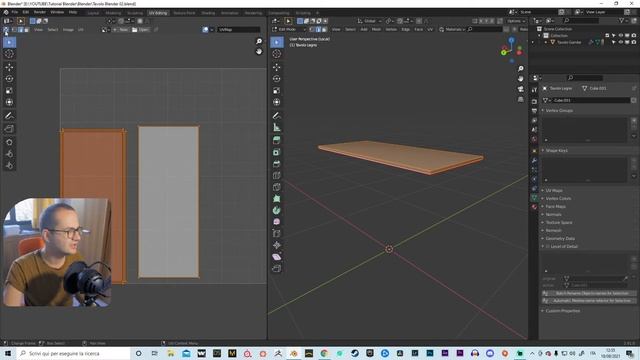Toggle visibility eye for Collection
This screenshot has height=360, width=640.
click(x=620, y=36)
